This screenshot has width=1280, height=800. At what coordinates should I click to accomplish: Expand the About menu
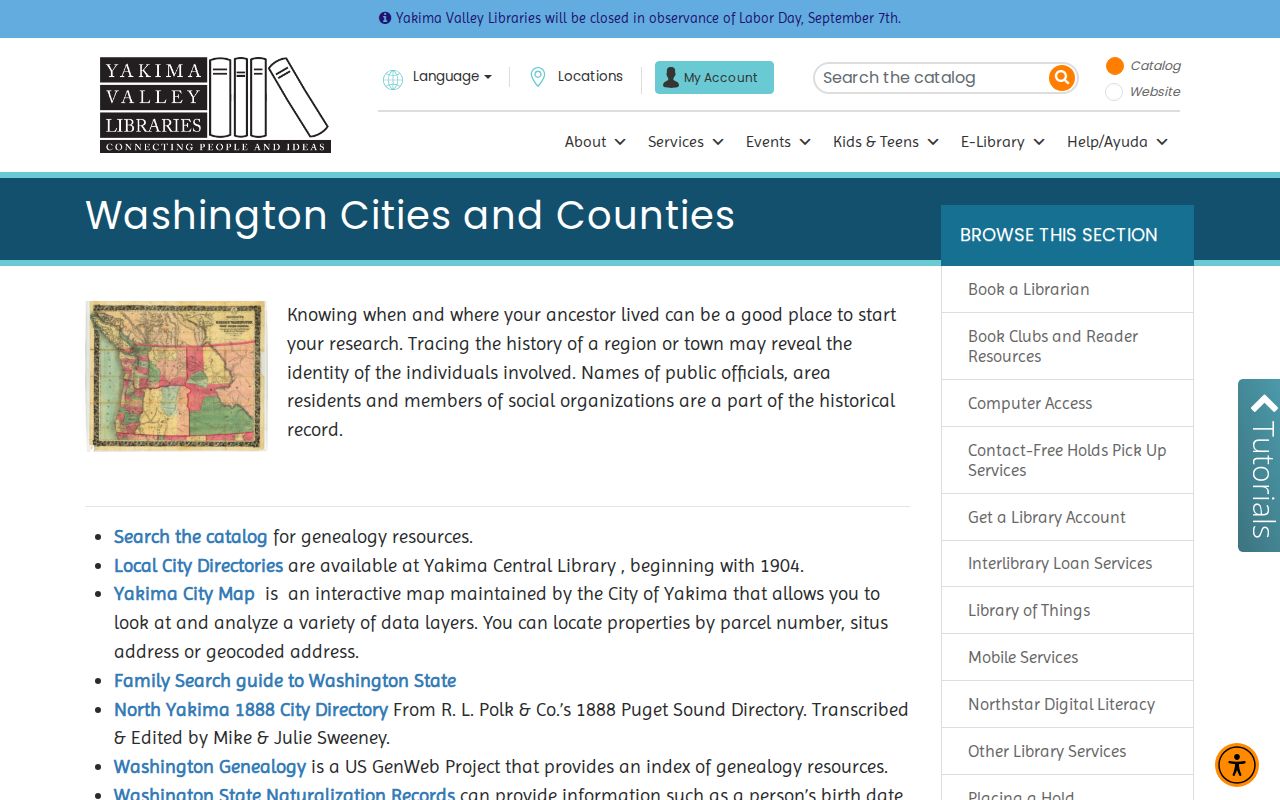coord(595,142)
